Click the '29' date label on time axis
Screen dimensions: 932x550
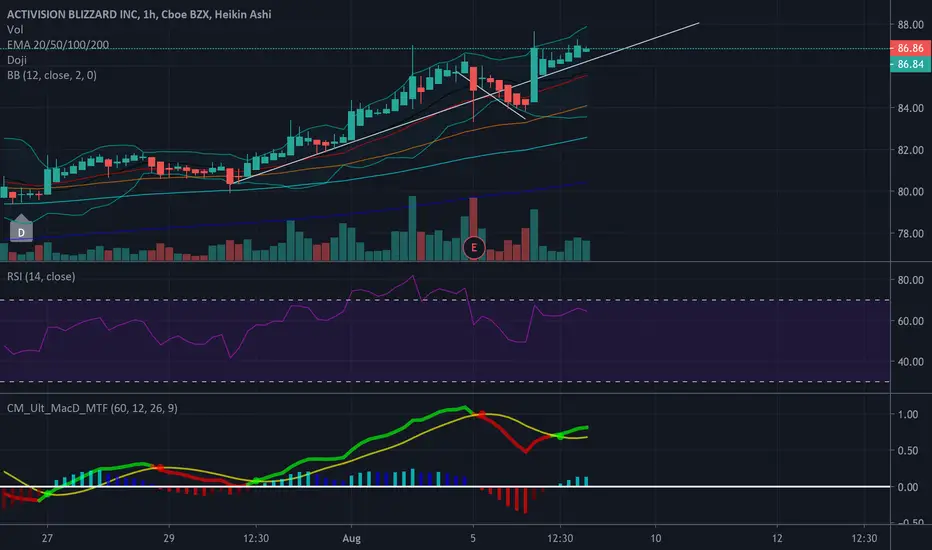tap(169, 539)
